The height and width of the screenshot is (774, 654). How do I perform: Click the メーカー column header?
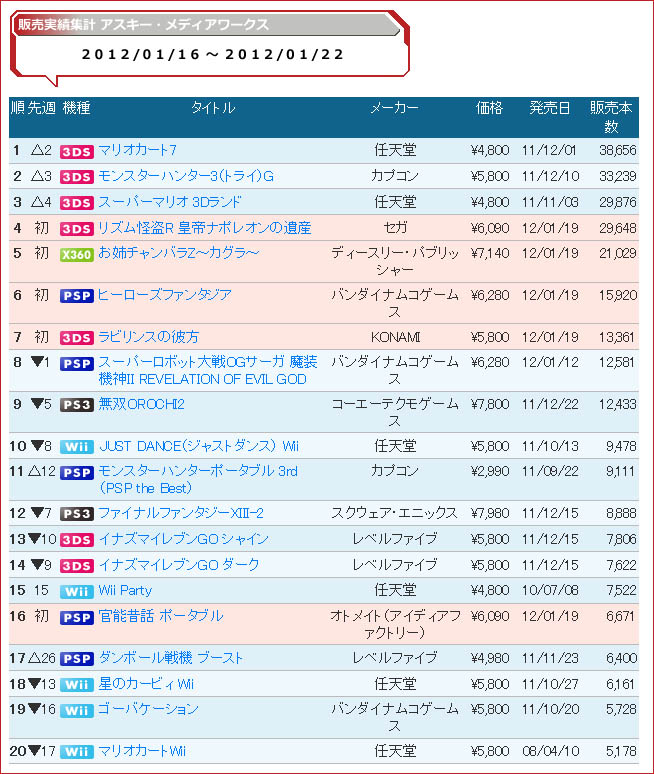coord(395,108)
